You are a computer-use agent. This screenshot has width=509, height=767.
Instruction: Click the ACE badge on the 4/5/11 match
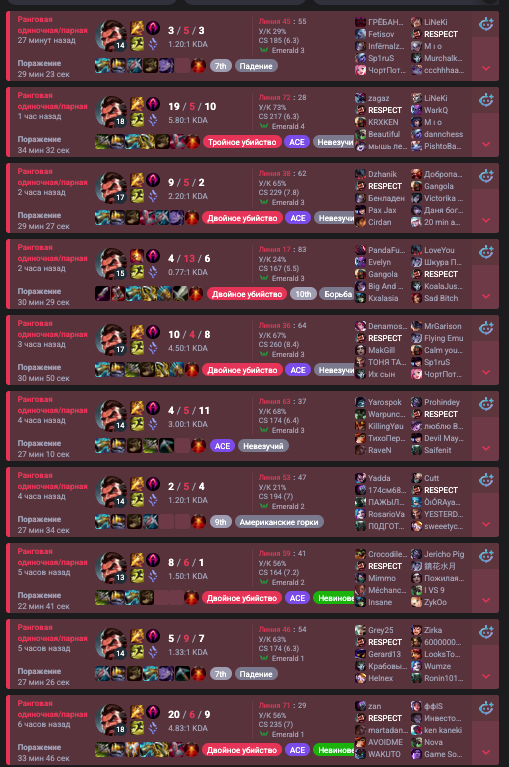click(222, 446)
